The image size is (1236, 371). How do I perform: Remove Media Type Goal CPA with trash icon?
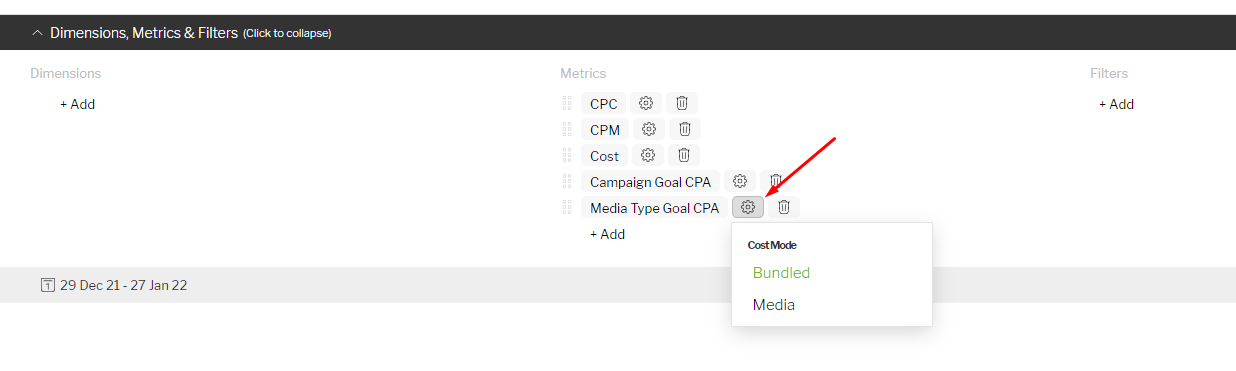point(784,207)
